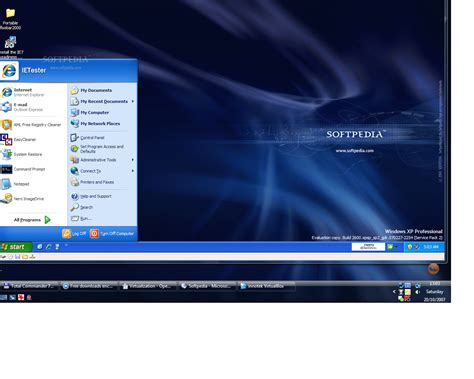Switch to Virtualization taskbar button
Screen dimensions: 474x379
(148, 286)
